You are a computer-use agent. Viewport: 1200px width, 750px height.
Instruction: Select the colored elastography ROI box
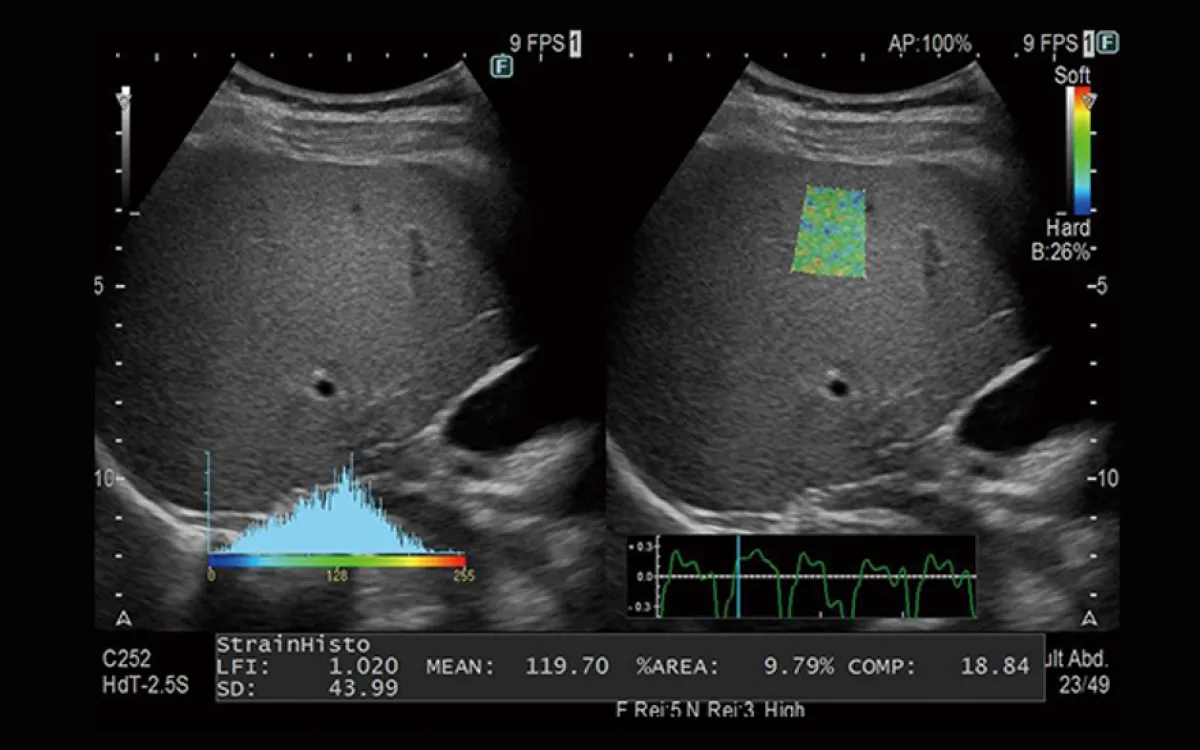tap(829, 230)
